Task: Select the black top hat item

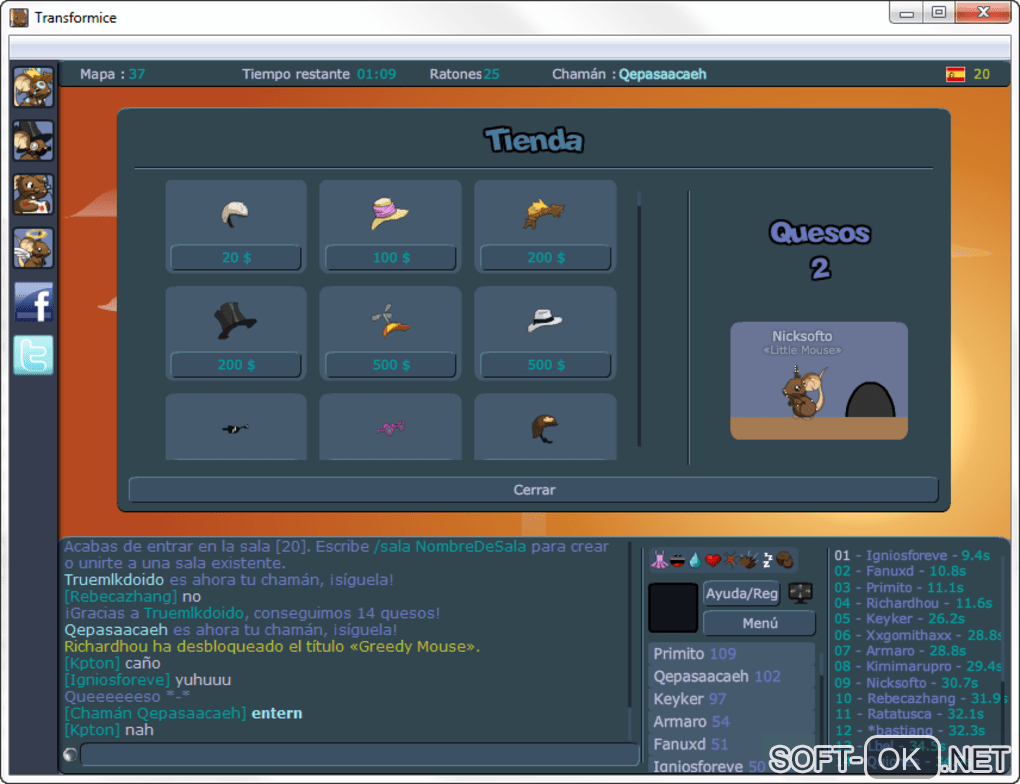Action: tap(235, 320)
